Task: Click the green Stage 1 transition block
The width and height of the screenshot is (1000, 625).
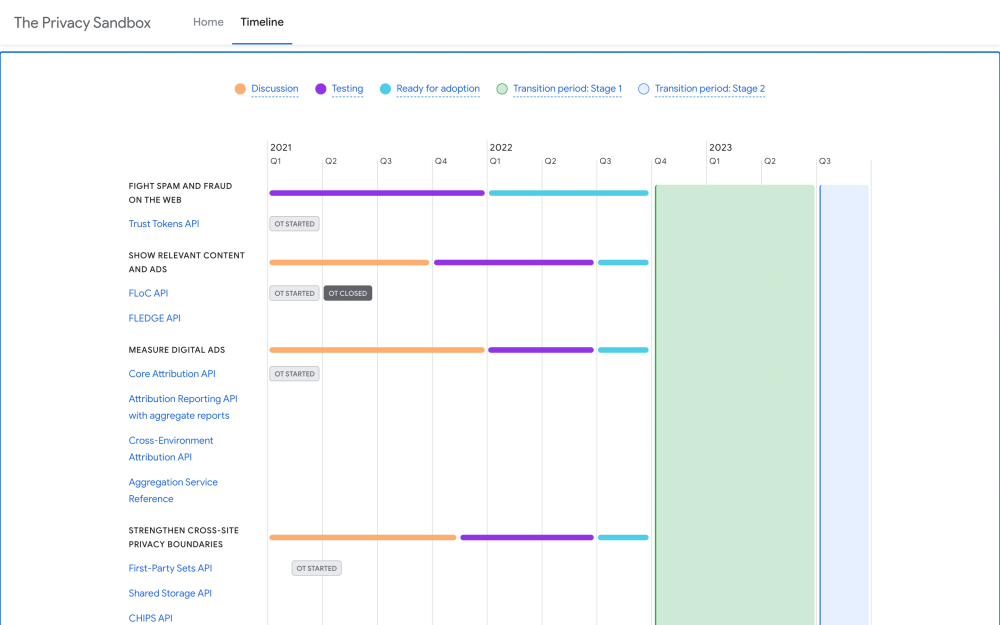Action: coord(735,400)
